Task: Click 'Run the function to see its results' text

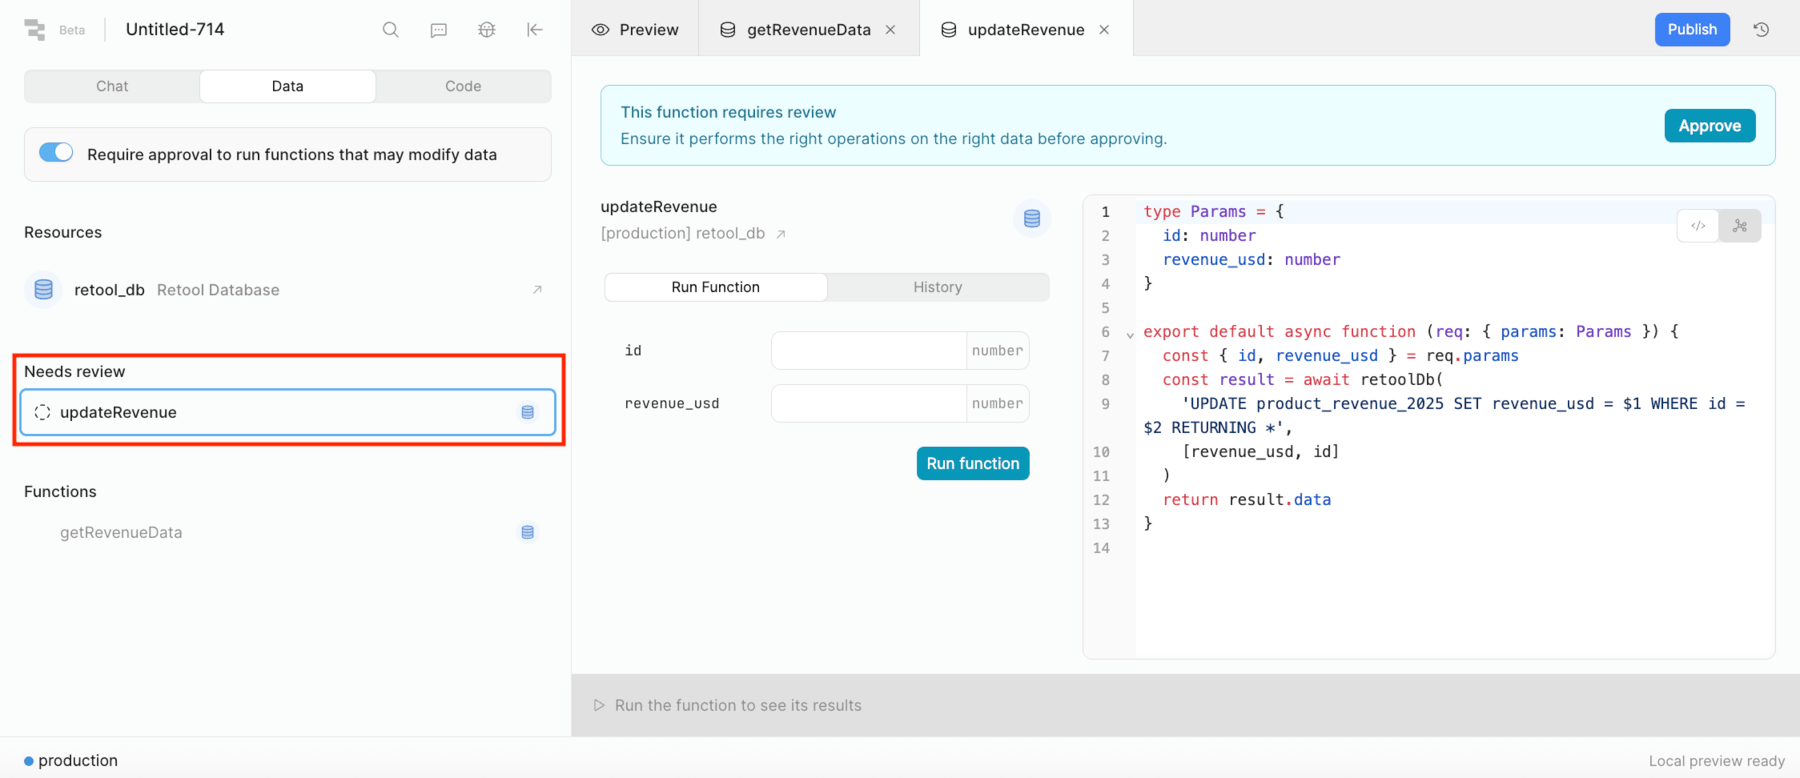Action: click(x=738, y=705)
